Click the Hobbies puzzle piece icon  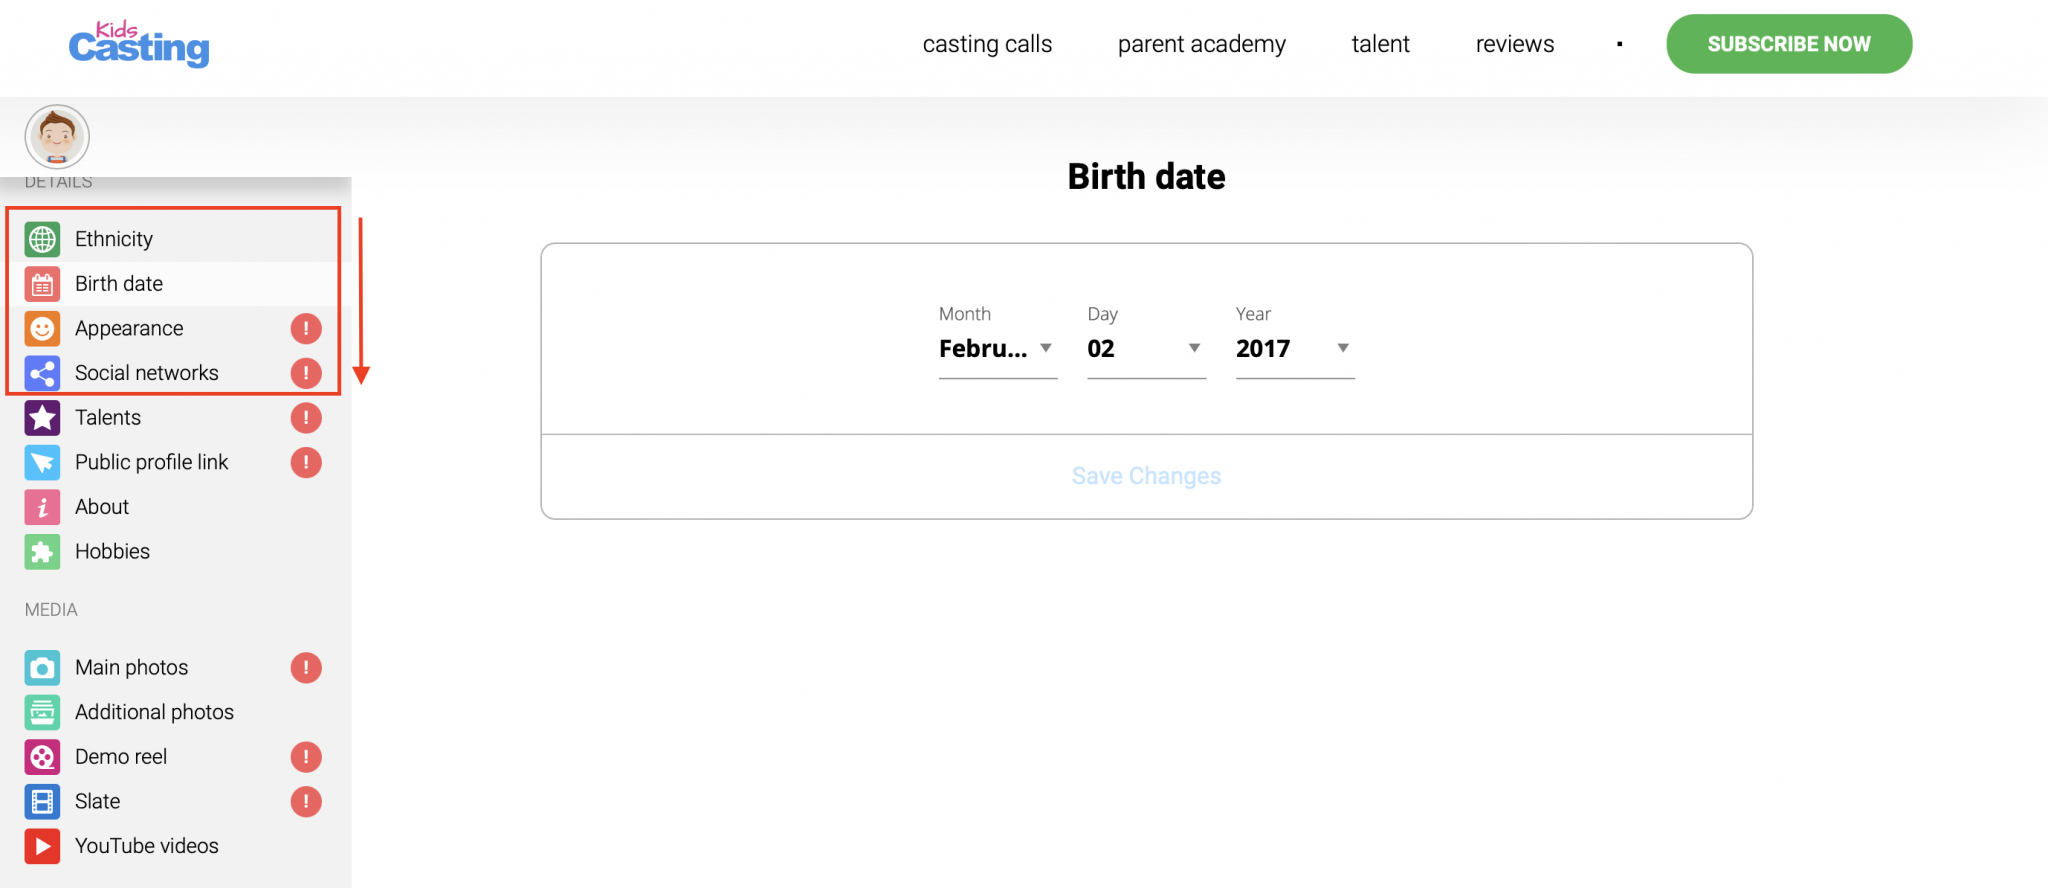42,552
